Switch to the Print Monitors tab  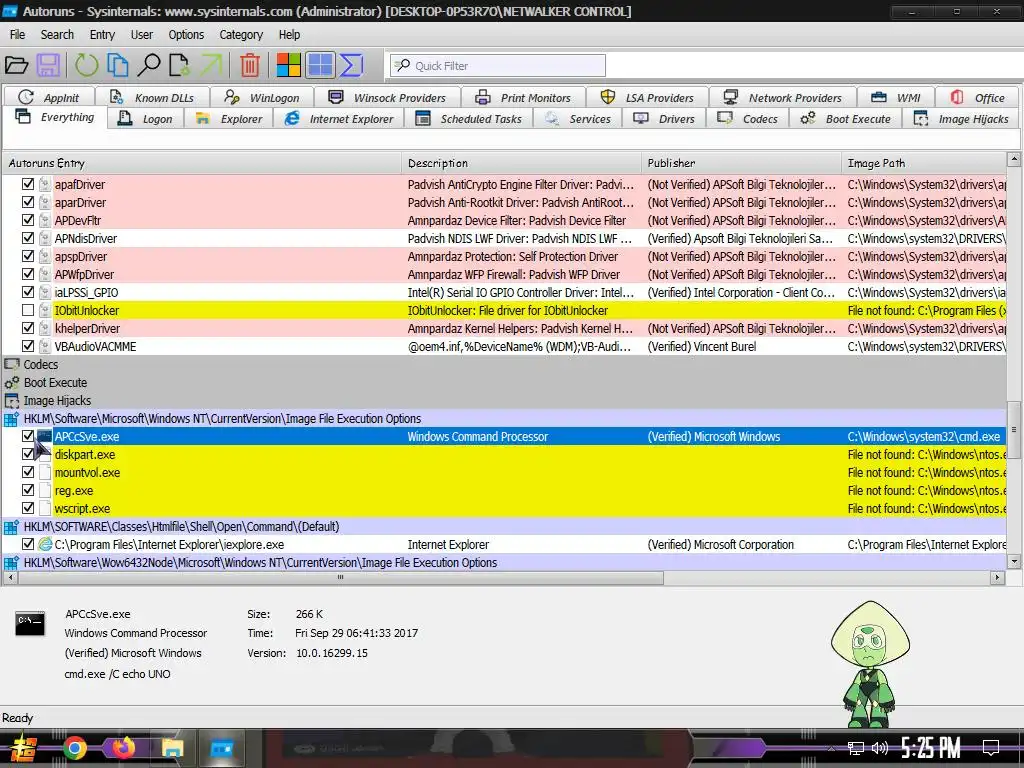(523, 97)
